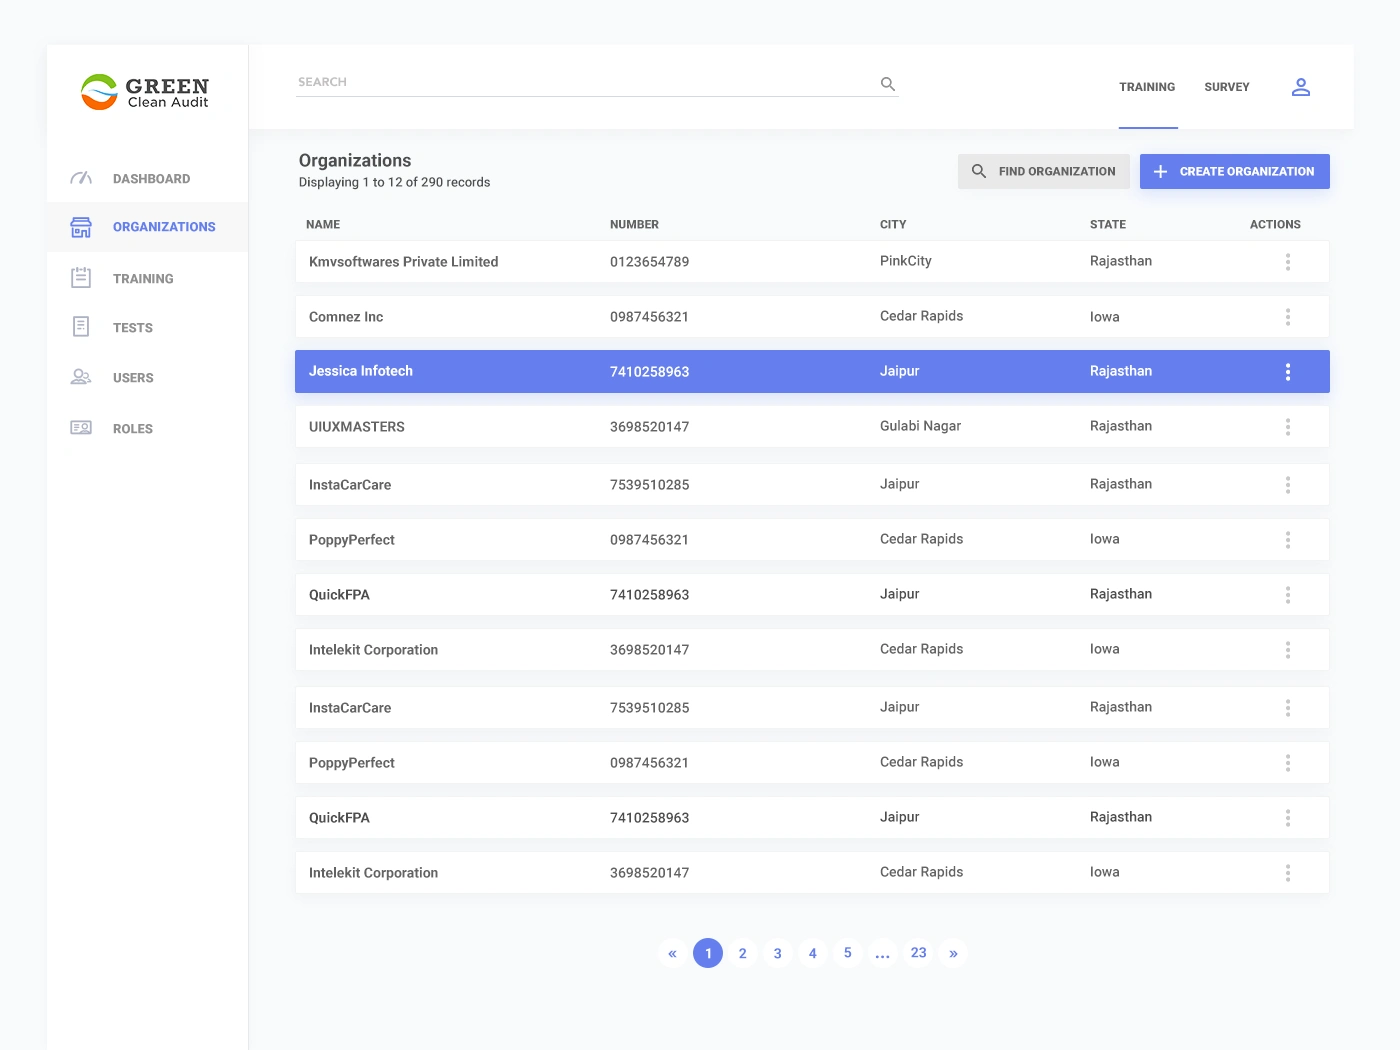Select the Comnez Inc name

click(346, 317)
